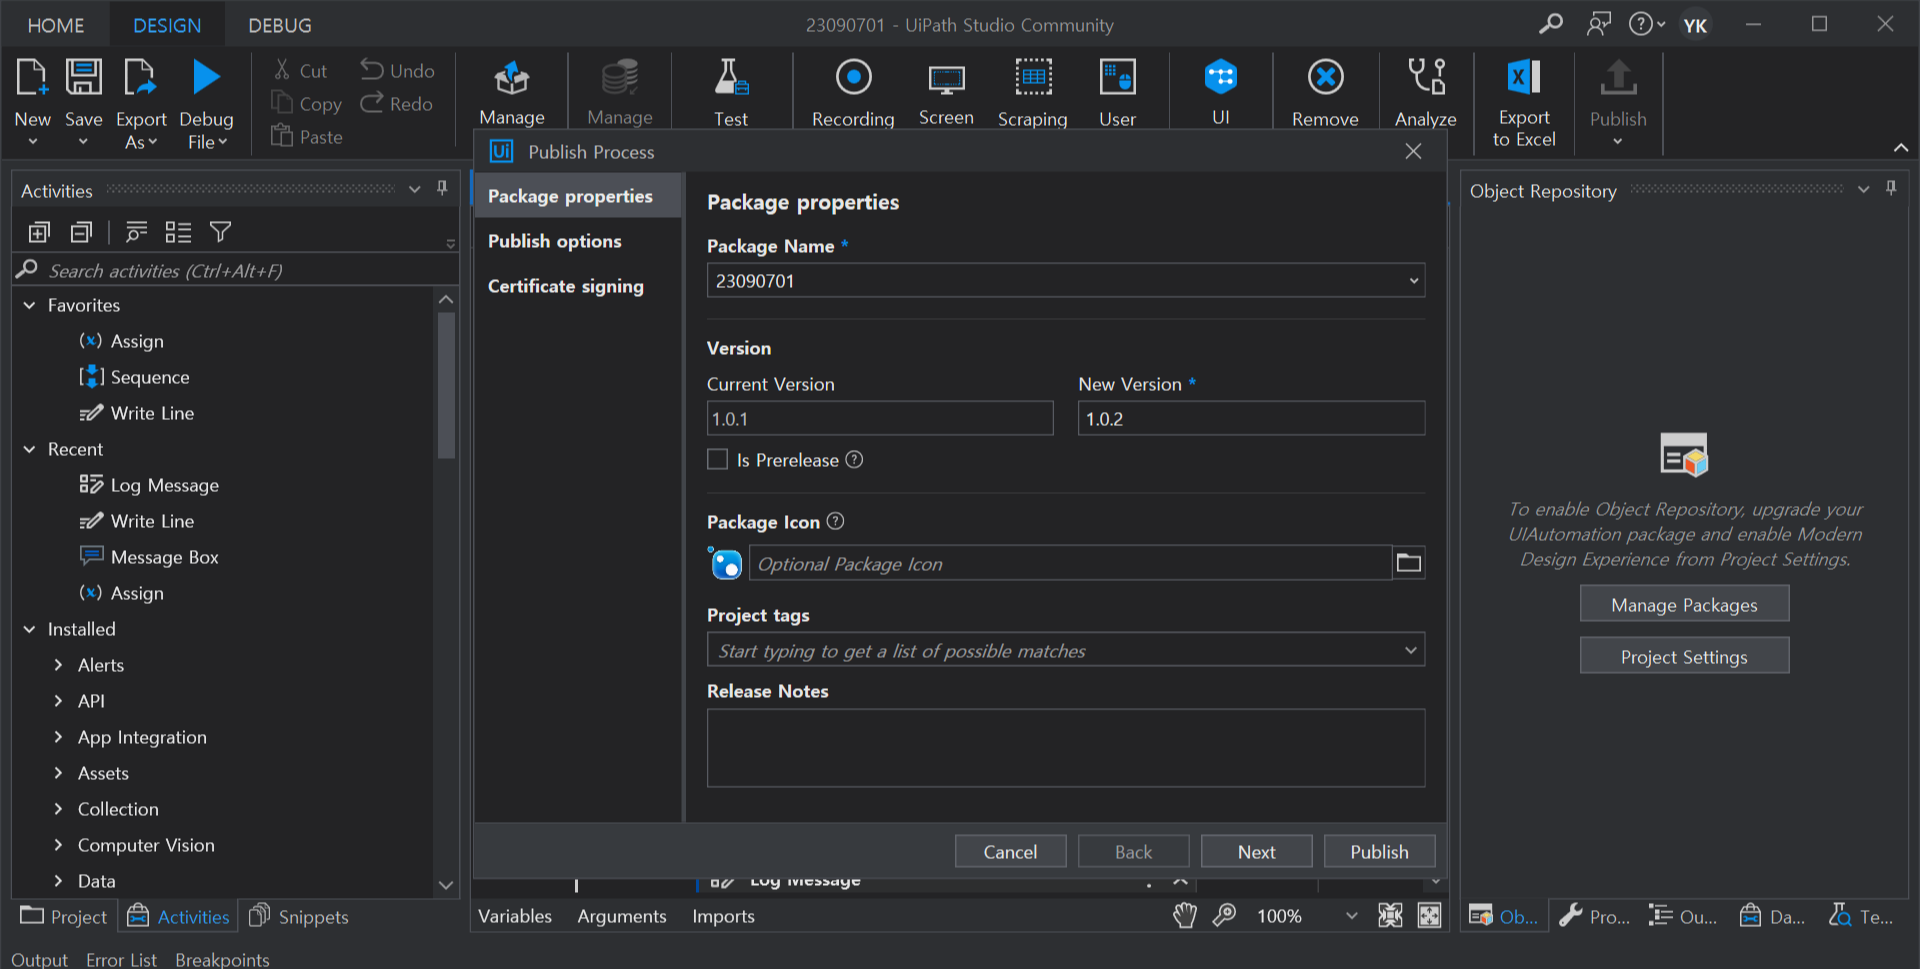Open the Package Name dropdown
The height and width of the screenshot is (969, 1920).
[x=1414, y=281]
